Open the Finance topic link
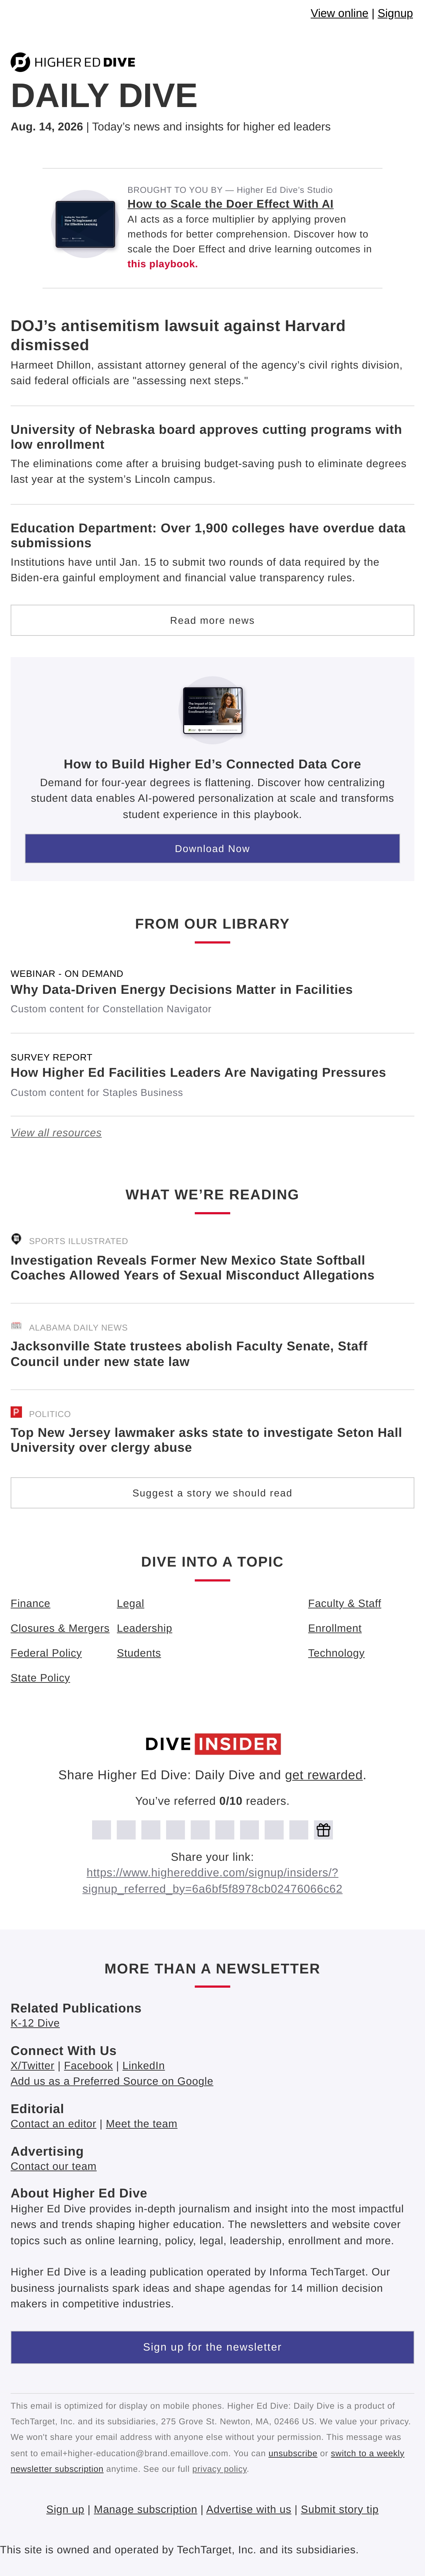 coord(30,1603)
